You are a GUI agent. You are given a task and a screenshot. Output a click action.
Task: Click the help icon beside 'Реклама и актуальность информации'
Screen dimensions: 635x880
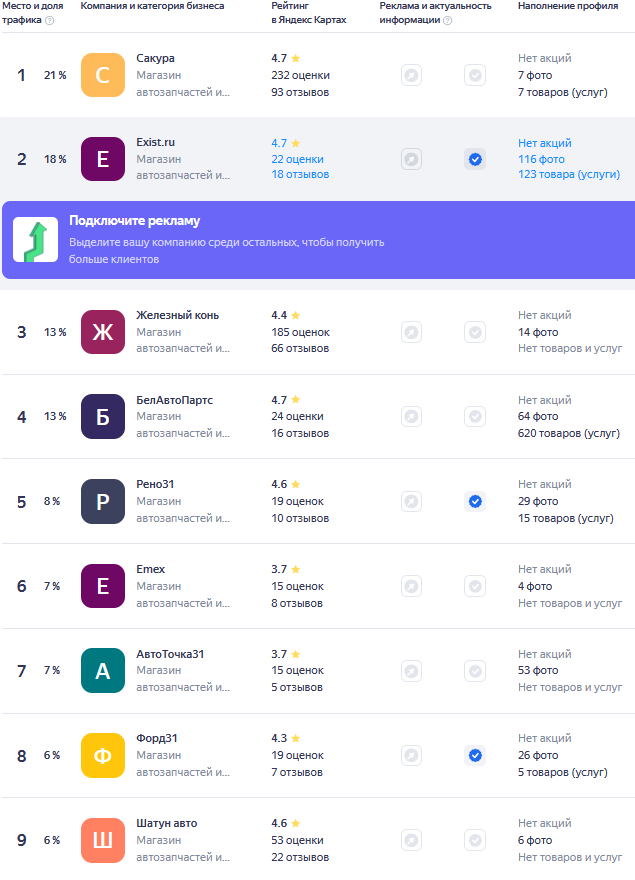point(447,20)
